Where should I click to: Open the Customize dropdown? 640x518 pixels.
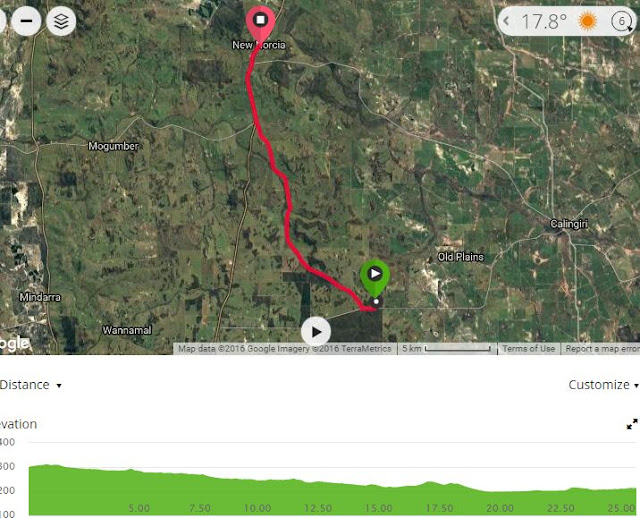pyautogui.click(x=603, y=385)
